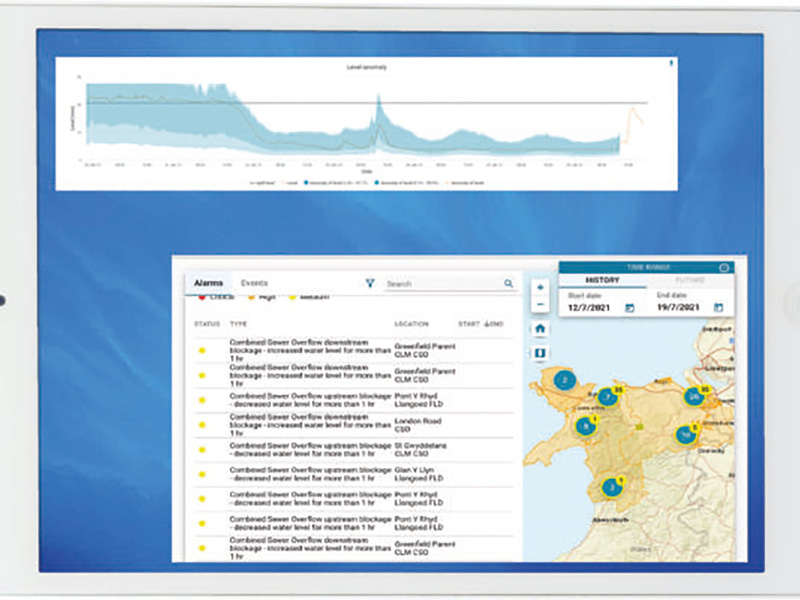Click the search magnifier icon
This screenshot has height=600, width=800.
[508, 284]
